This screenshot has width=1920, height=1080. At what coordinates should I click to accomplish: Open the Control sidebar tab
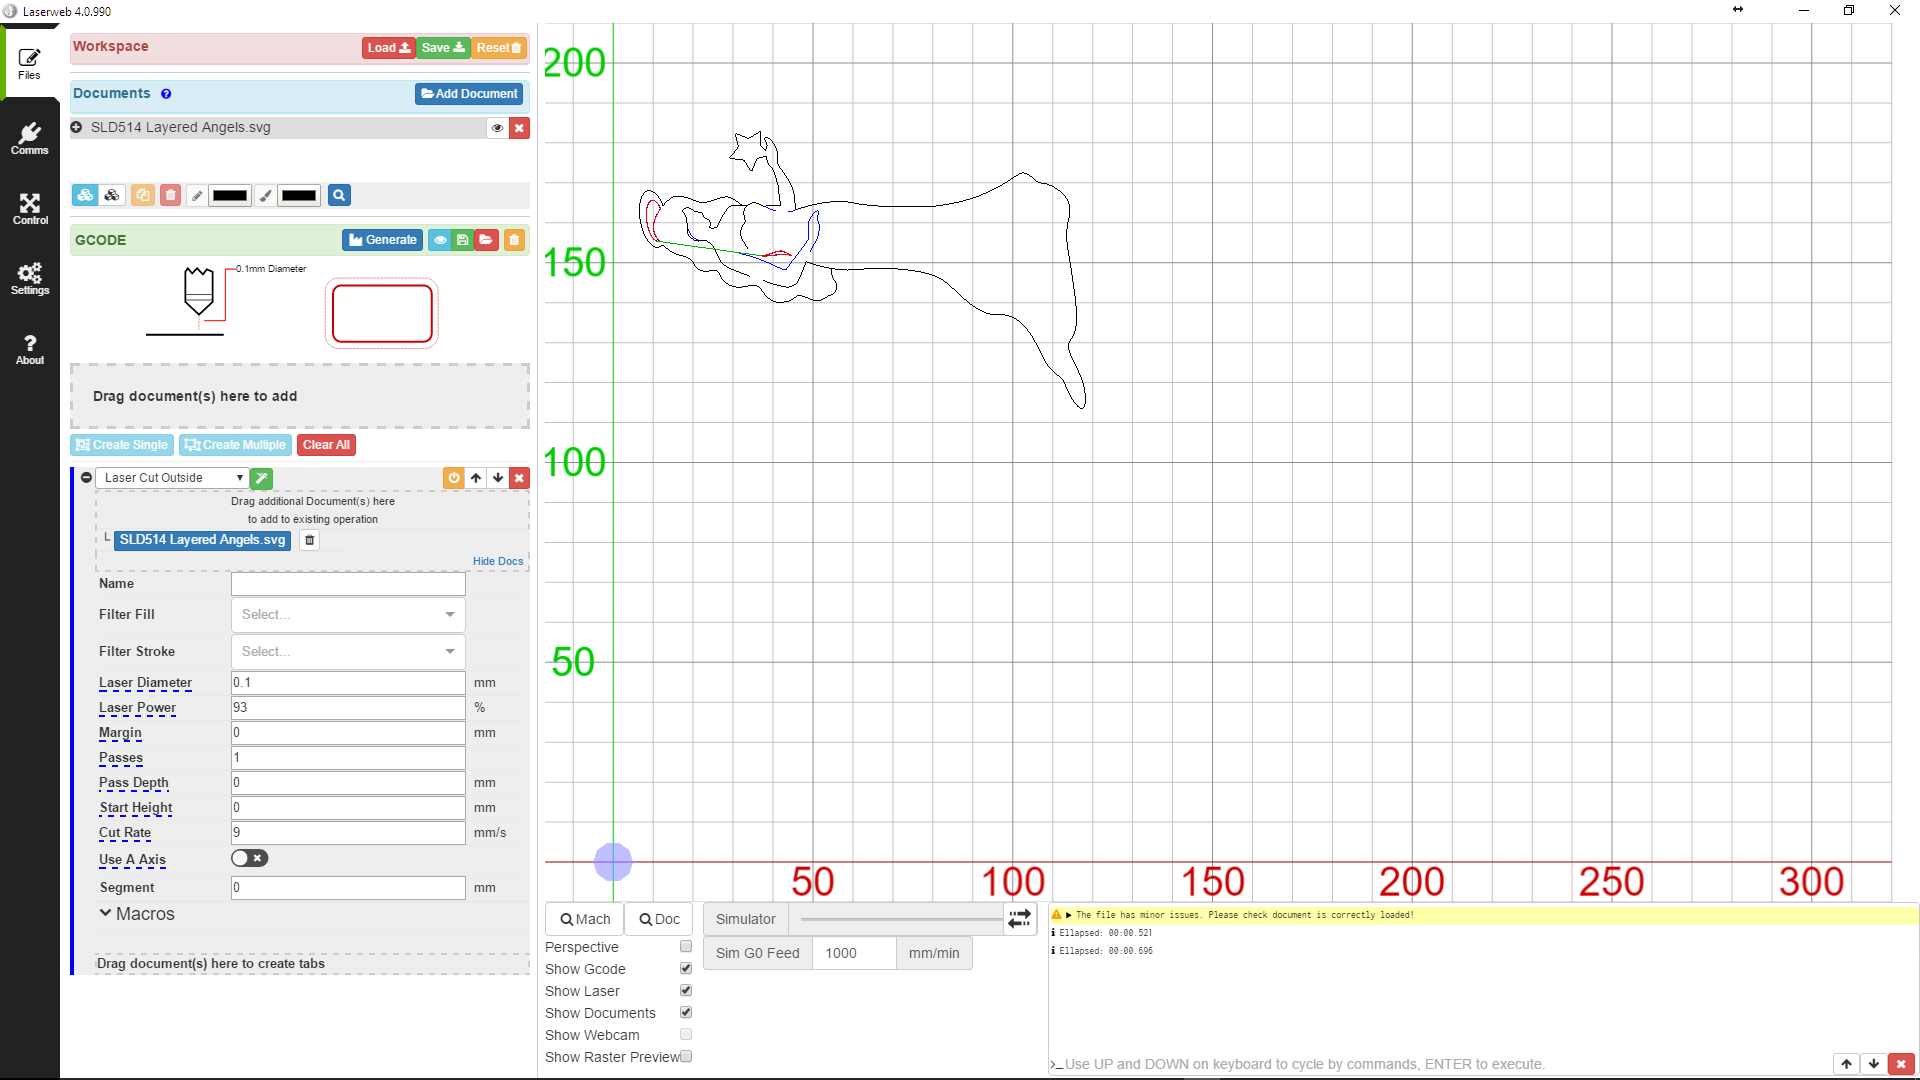(x=30, y=209)
